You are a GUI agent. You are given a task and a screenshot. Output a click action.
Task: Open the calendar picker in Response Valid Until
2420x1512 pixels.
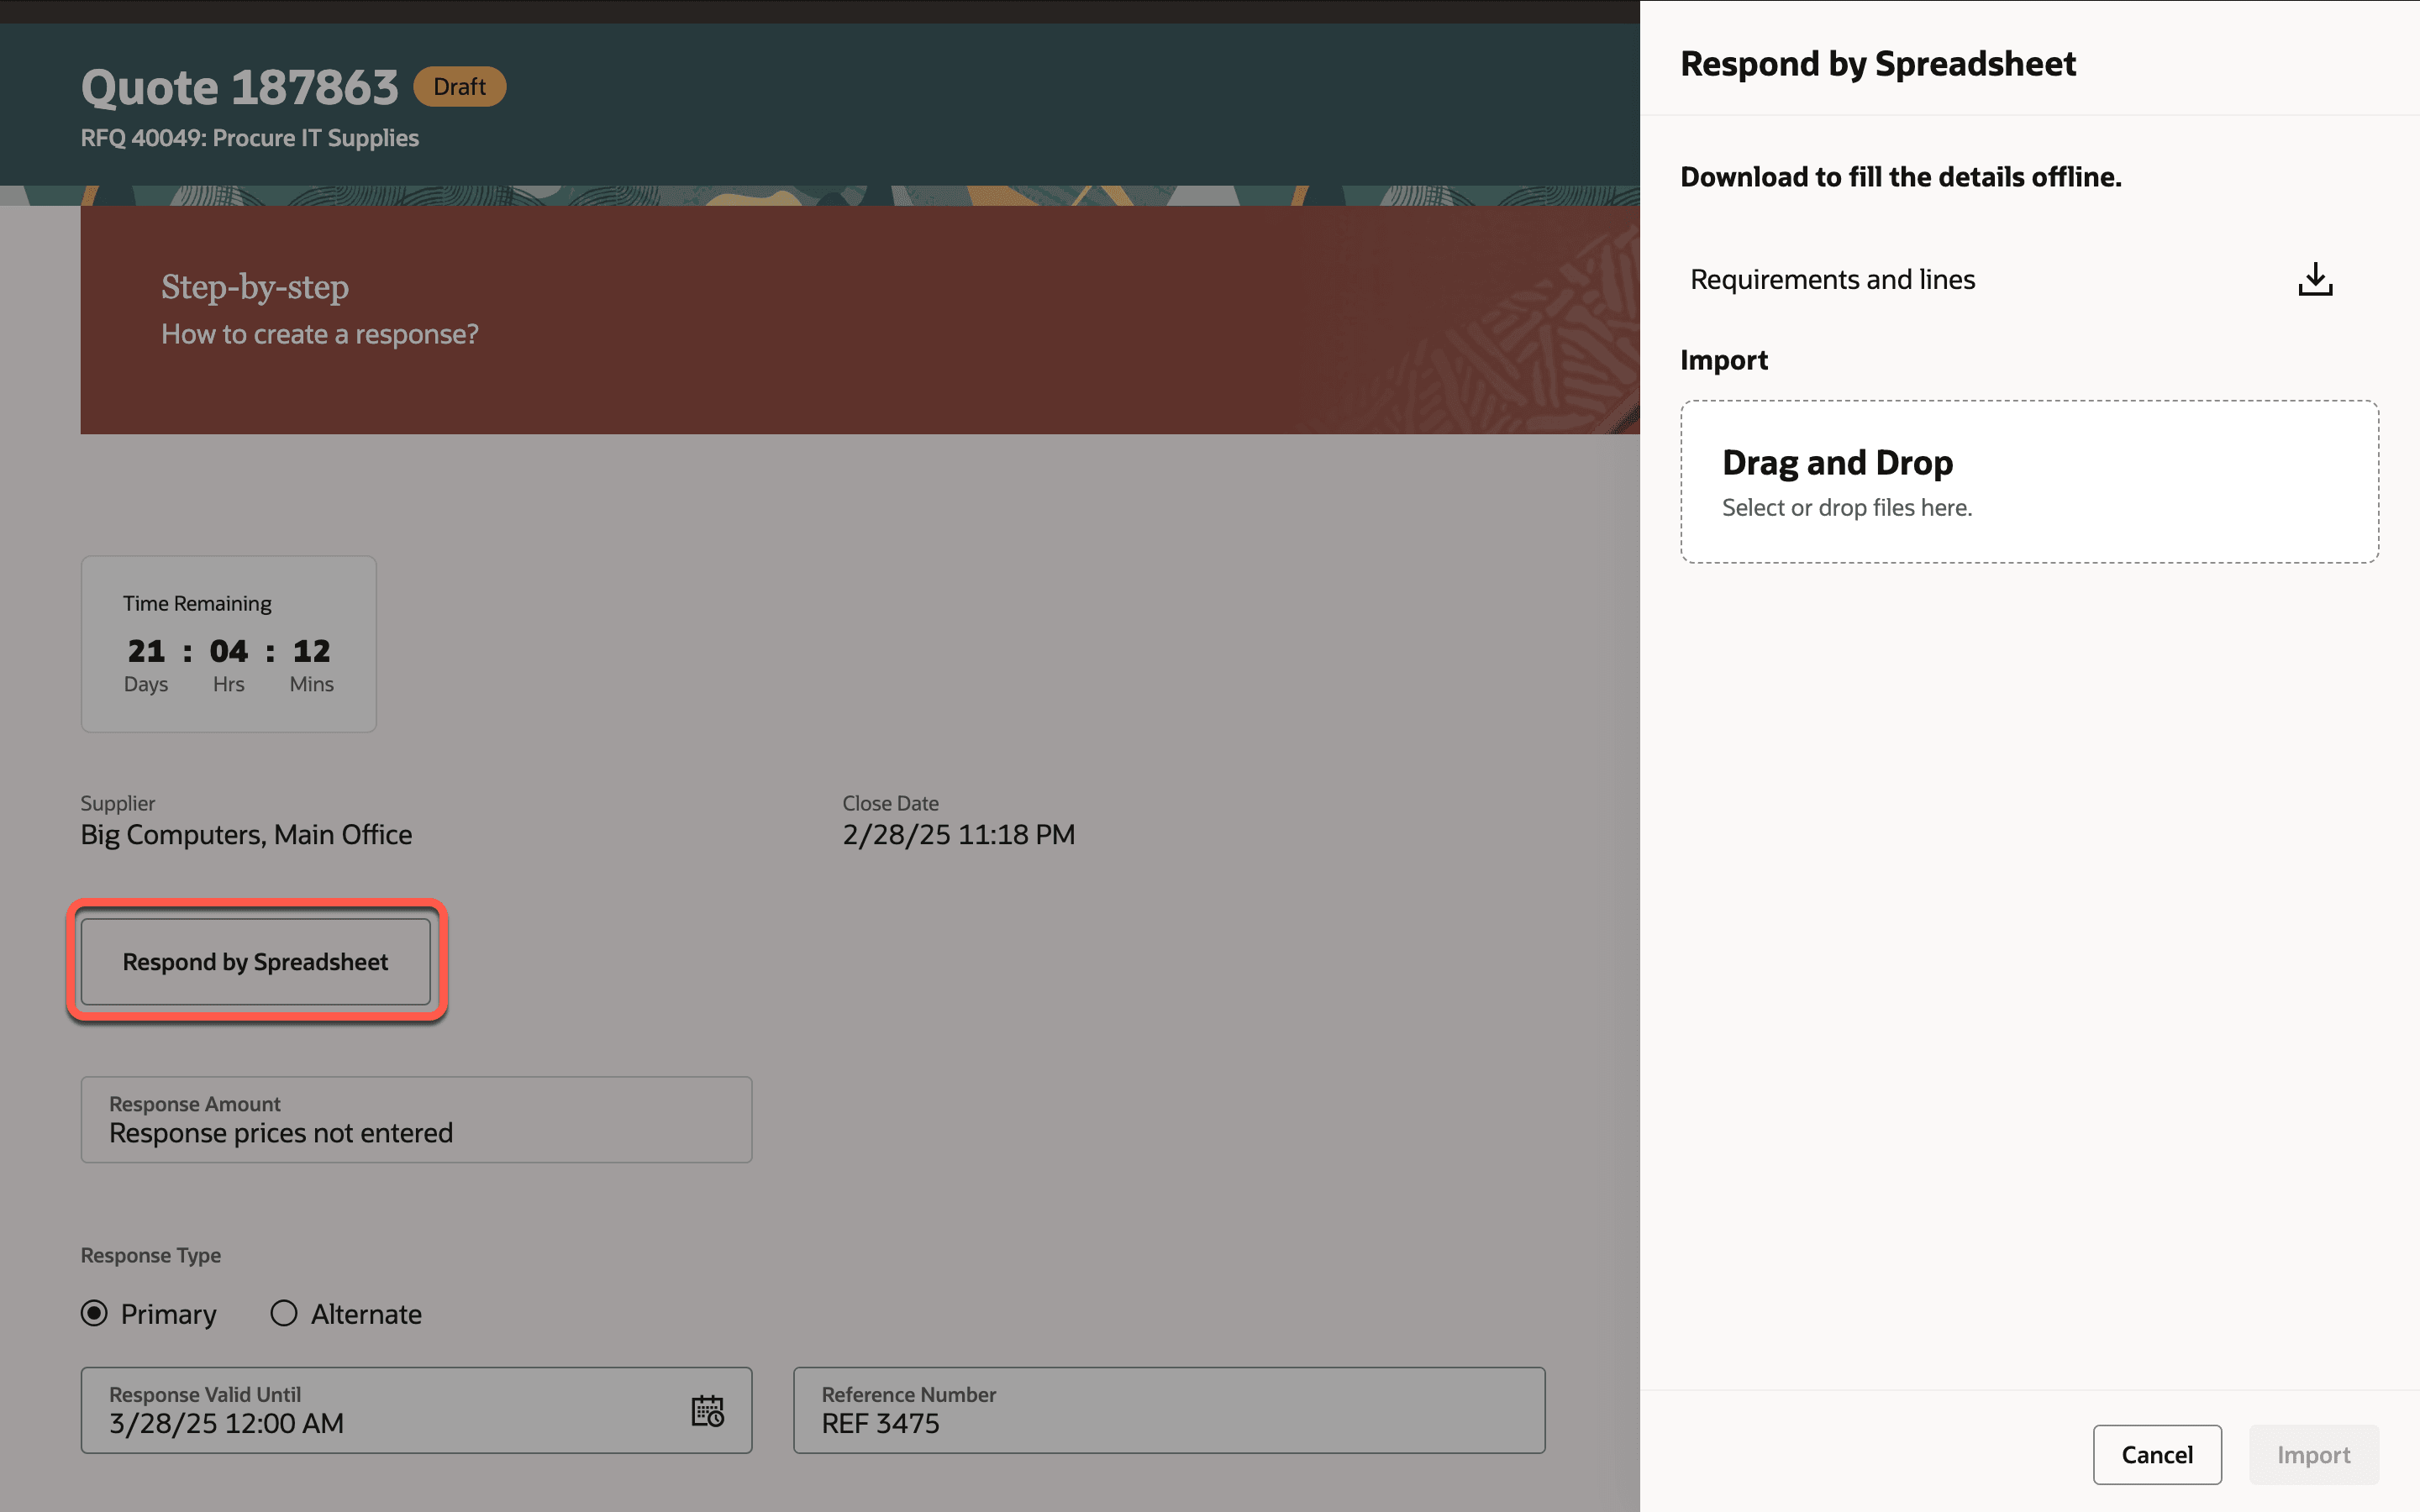(x=707, y=1411)
